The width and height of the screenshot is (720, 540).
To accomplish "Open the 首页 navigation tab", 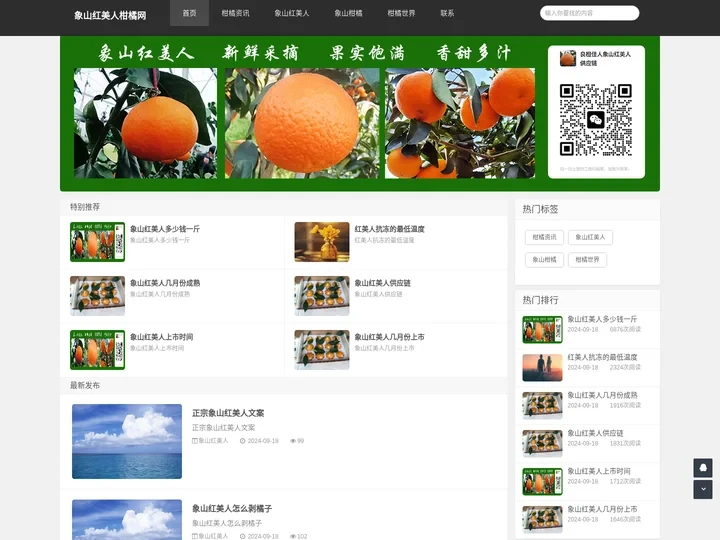I will coord(189,13).
